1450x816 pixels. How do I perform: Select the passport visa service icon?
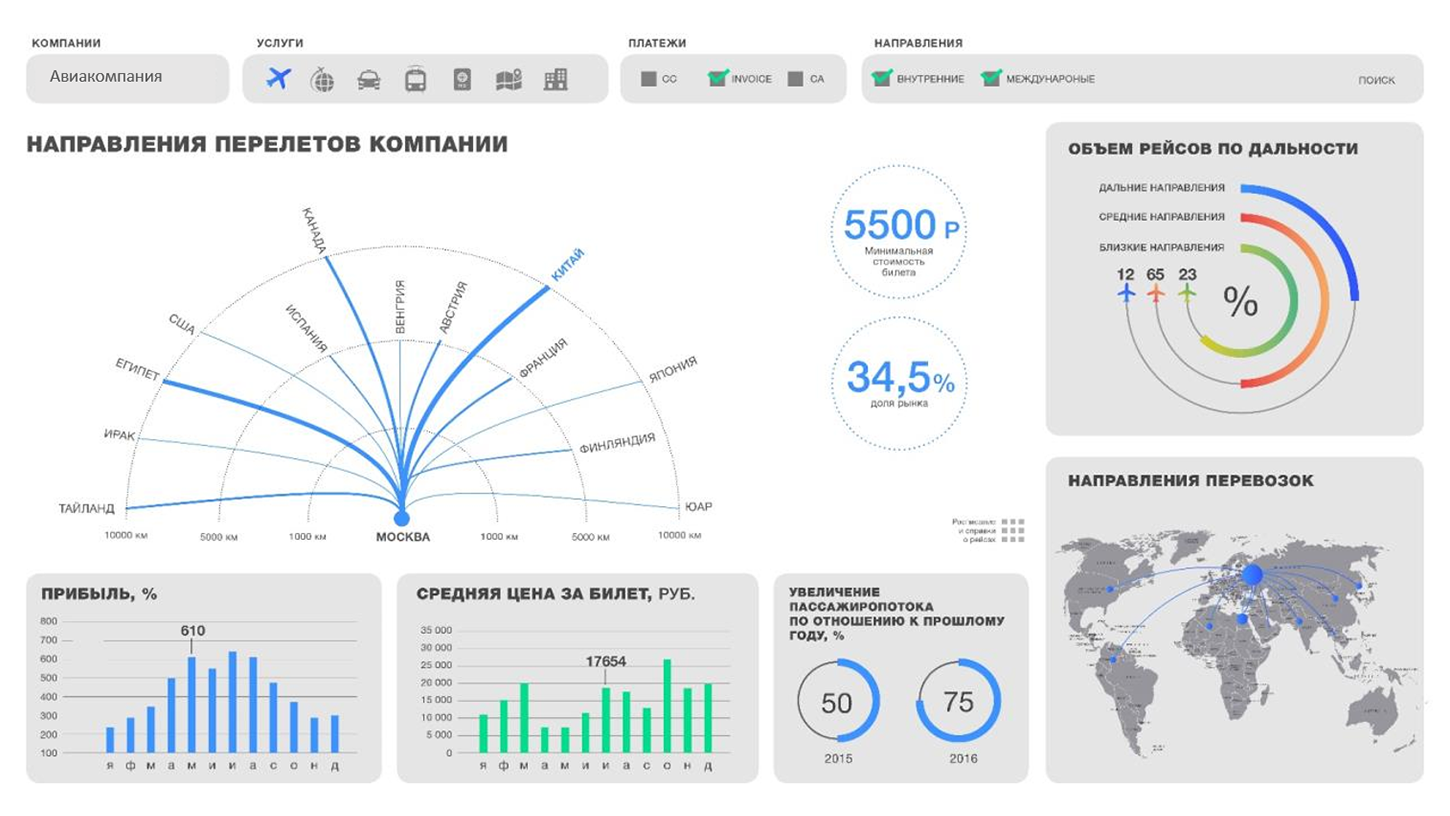pos(462,79)
